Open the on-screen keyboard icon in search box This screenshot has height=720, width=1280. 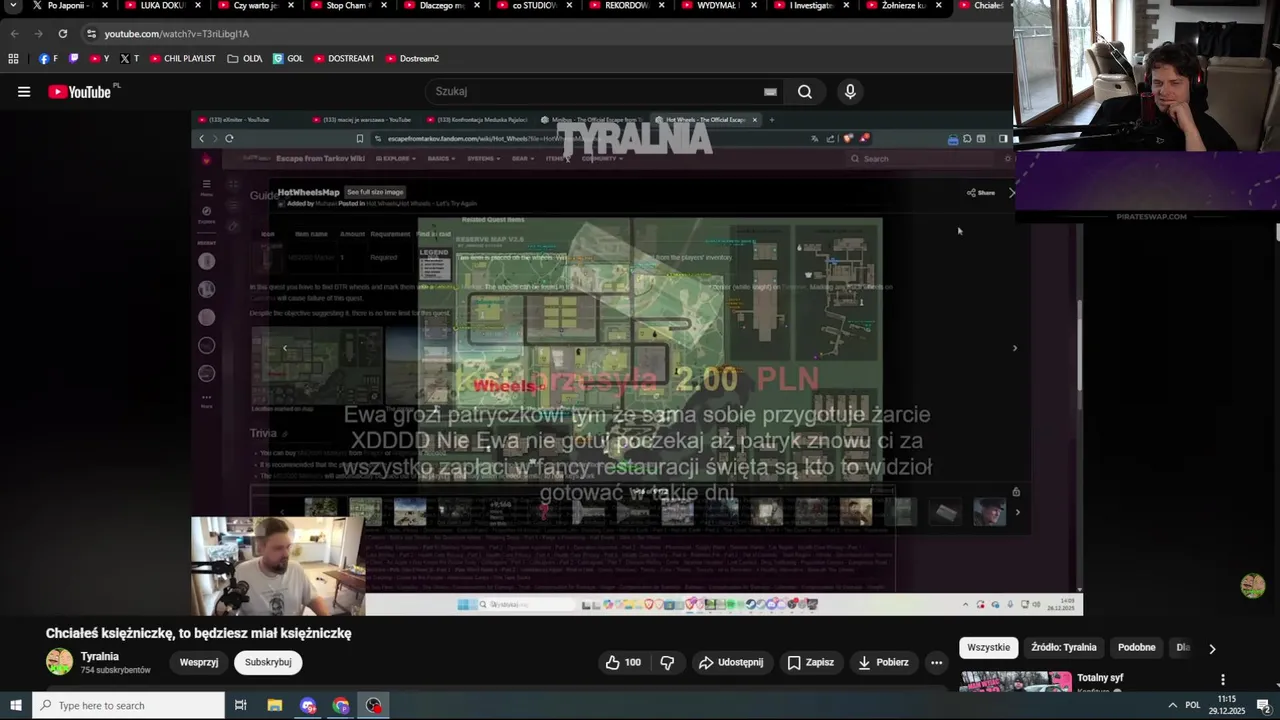(770, 92)
